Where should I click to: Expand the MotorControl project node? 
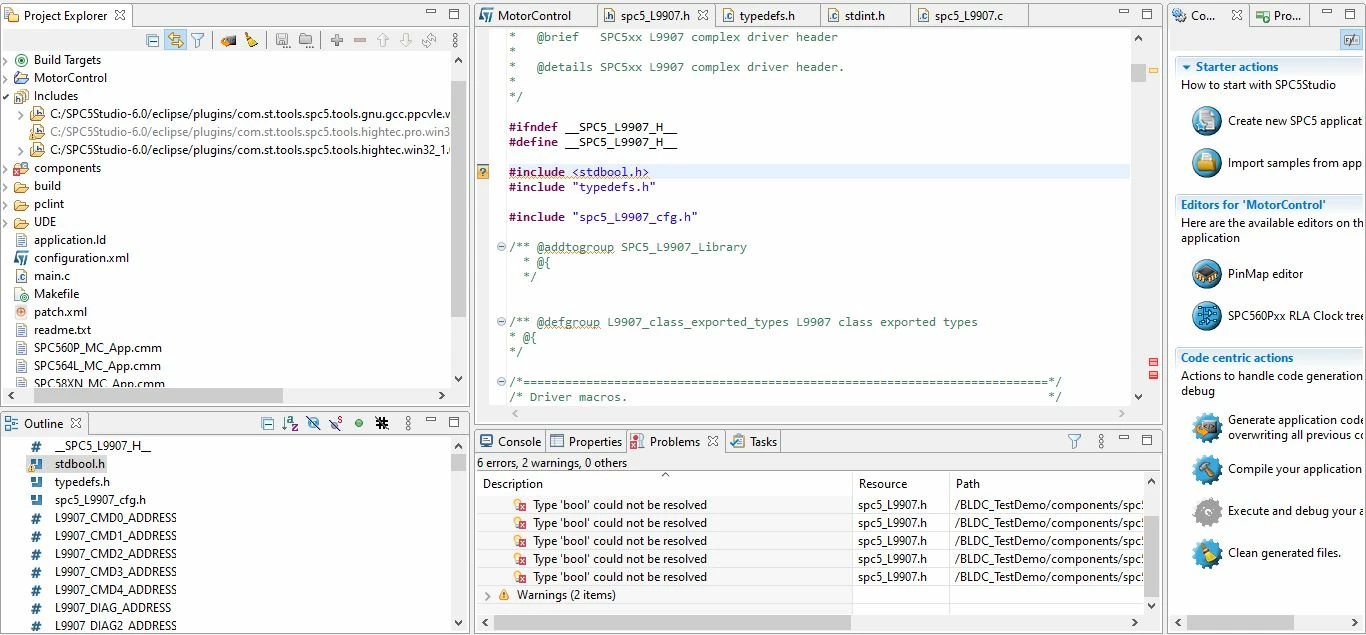coord(6,78)
